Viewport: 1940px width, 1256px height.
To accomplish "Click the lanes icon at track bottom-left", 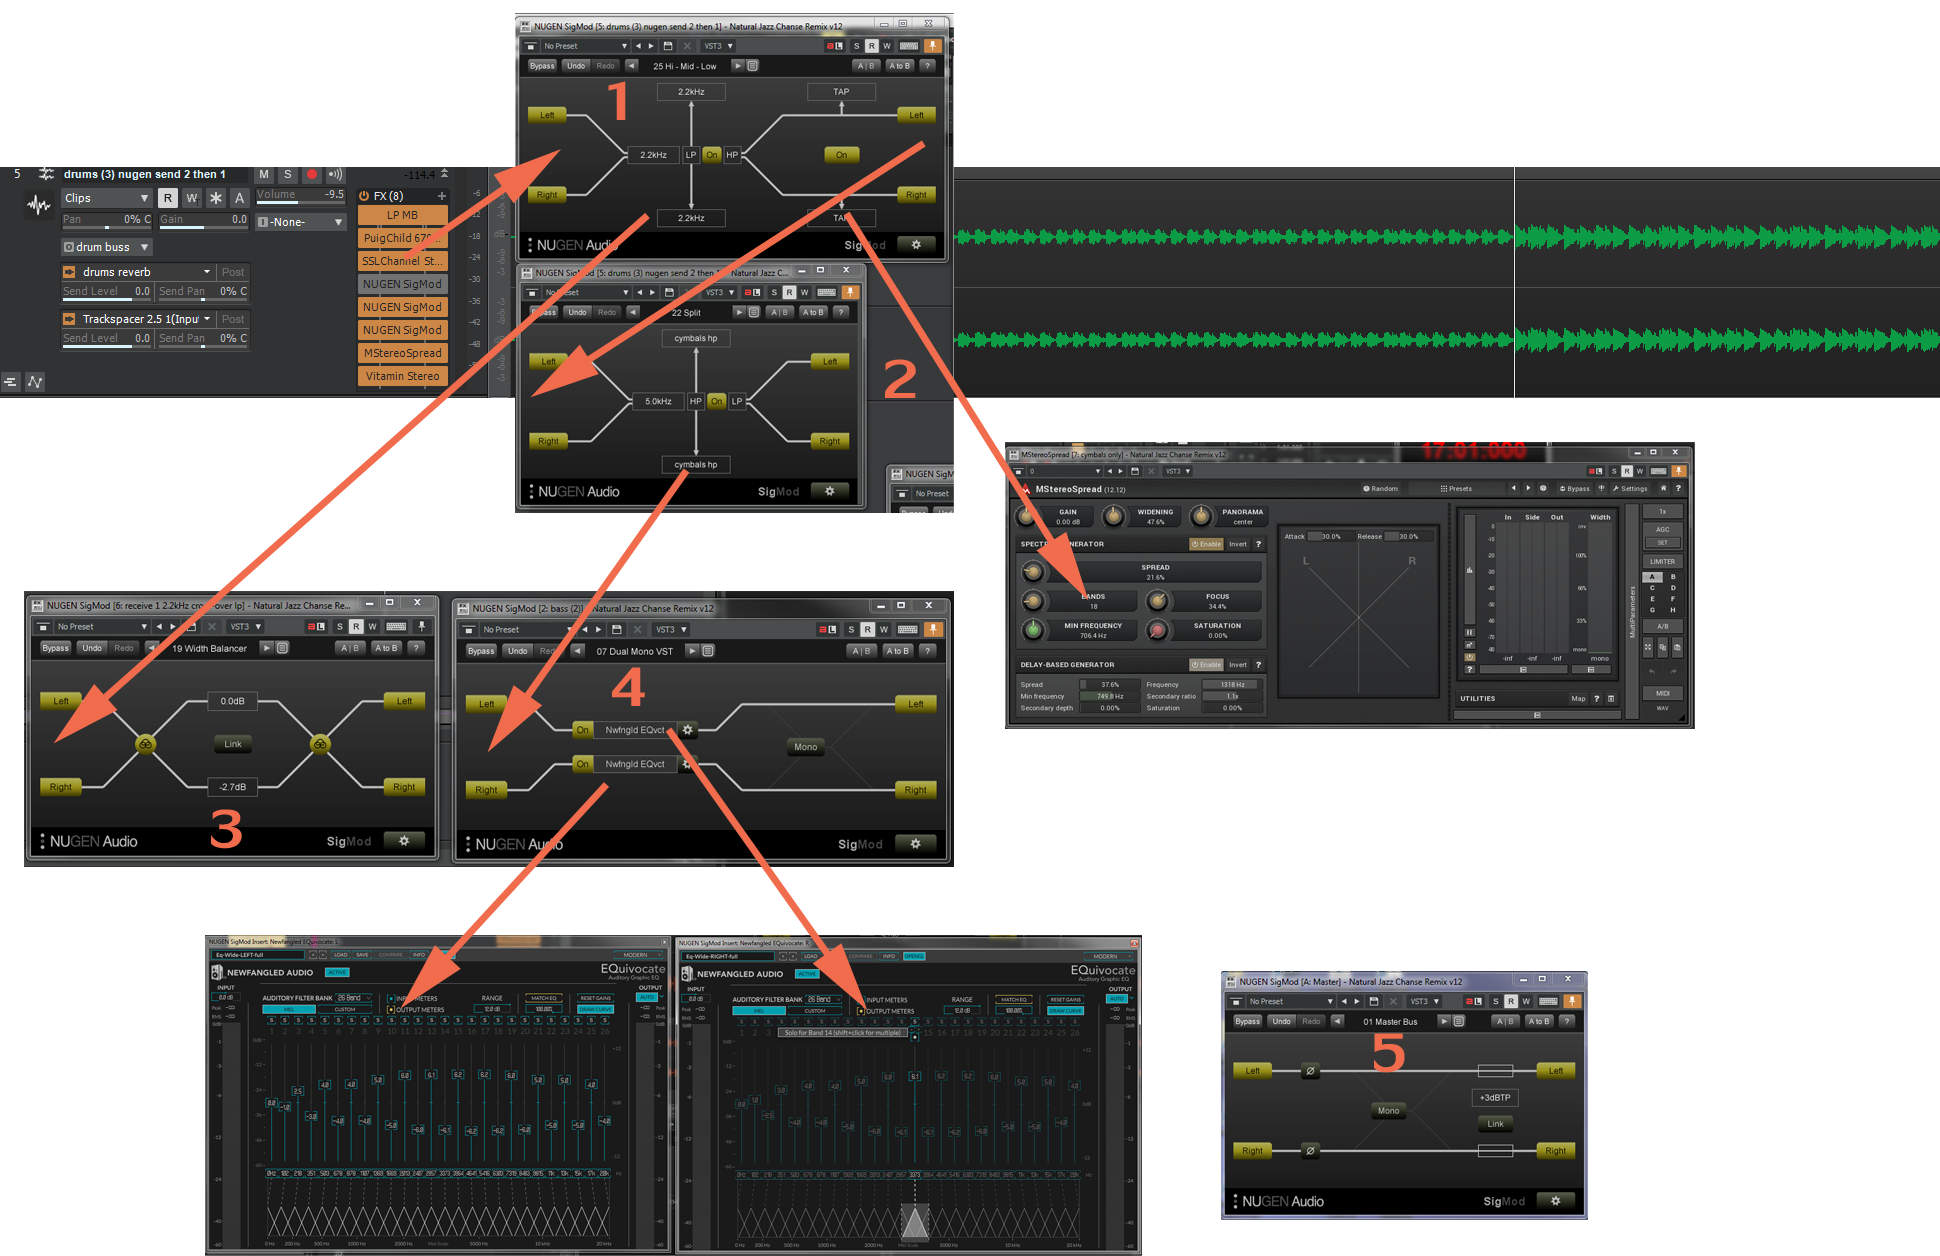I will tap(10, 382).
